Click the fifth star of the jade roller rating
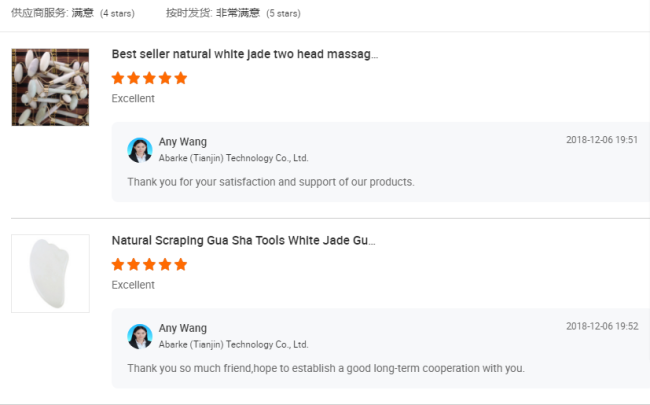650x405 pixels. [x=181, y=78]
